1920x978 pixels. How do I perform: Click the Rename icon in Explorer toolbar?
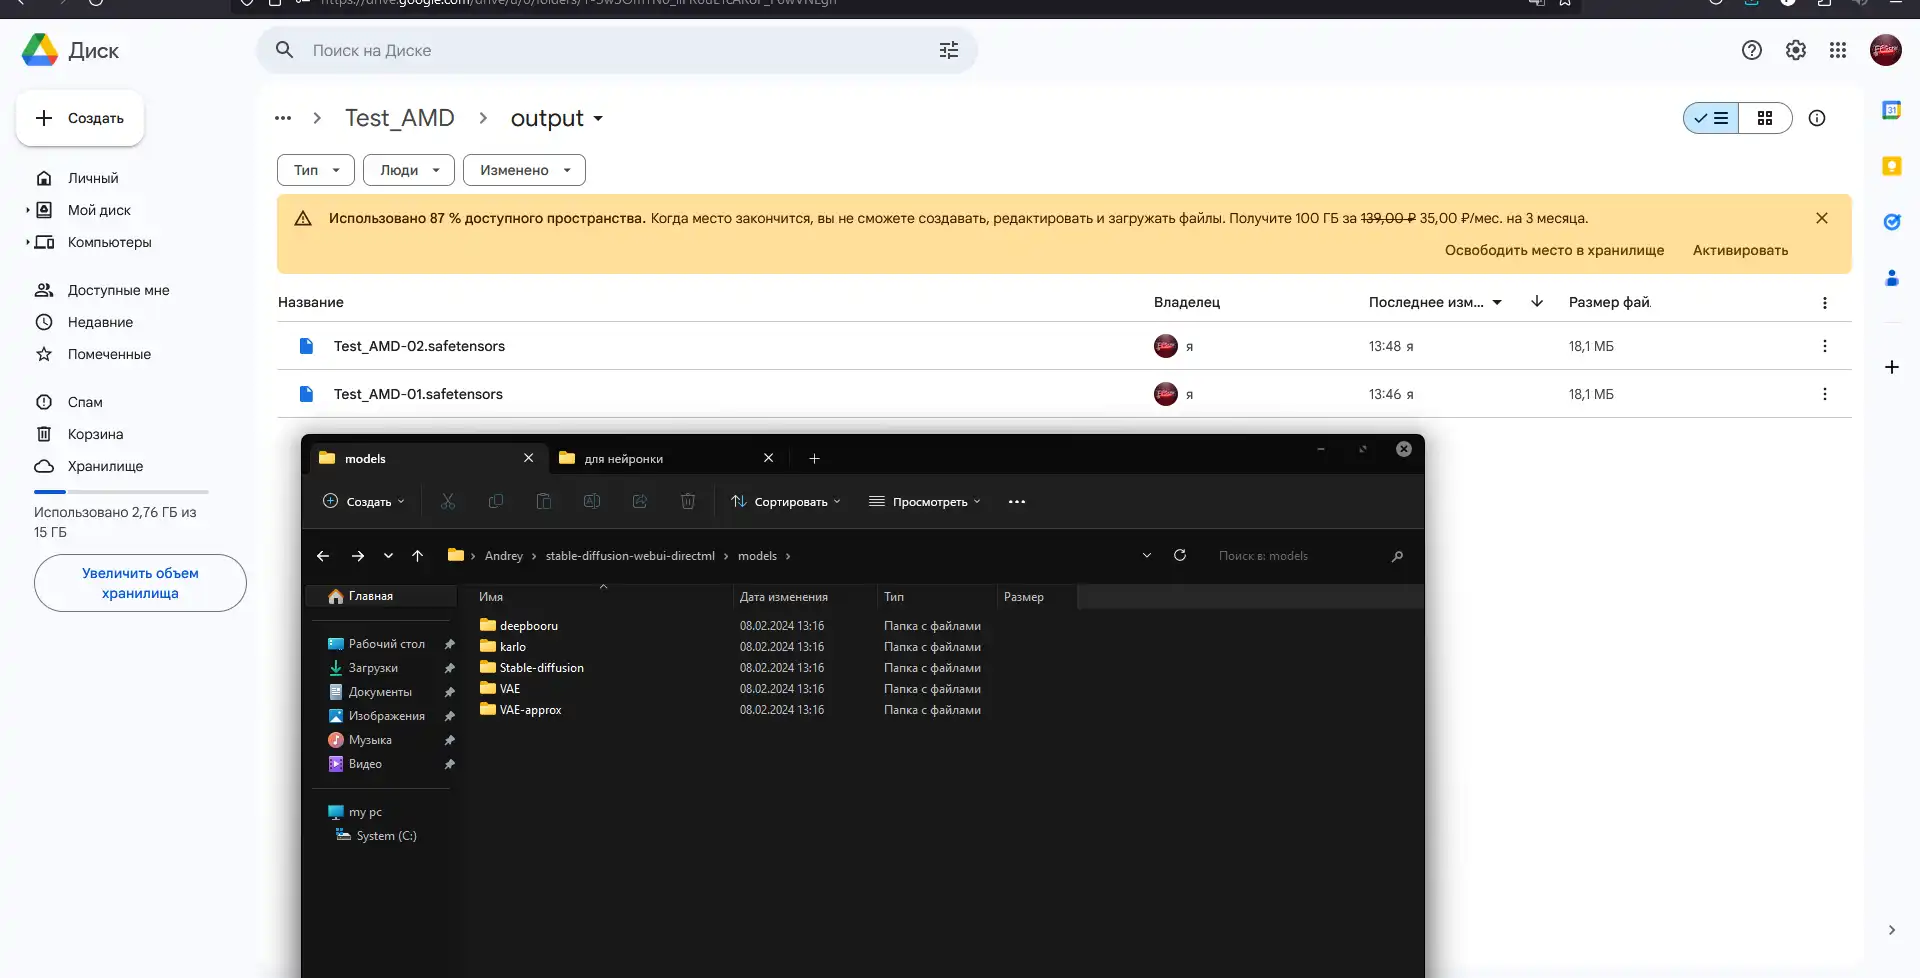click(x=592, y=501)
